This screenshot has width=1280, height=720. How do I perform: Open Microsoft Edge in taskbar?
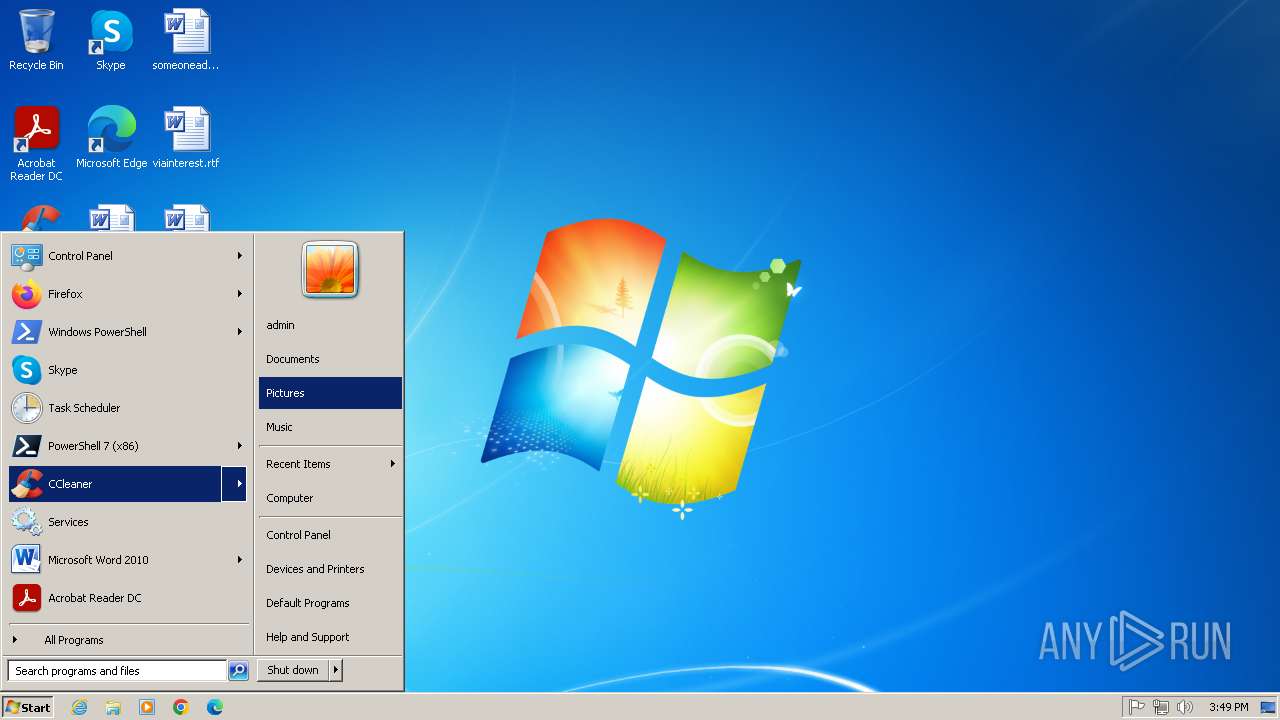point(215,707)
